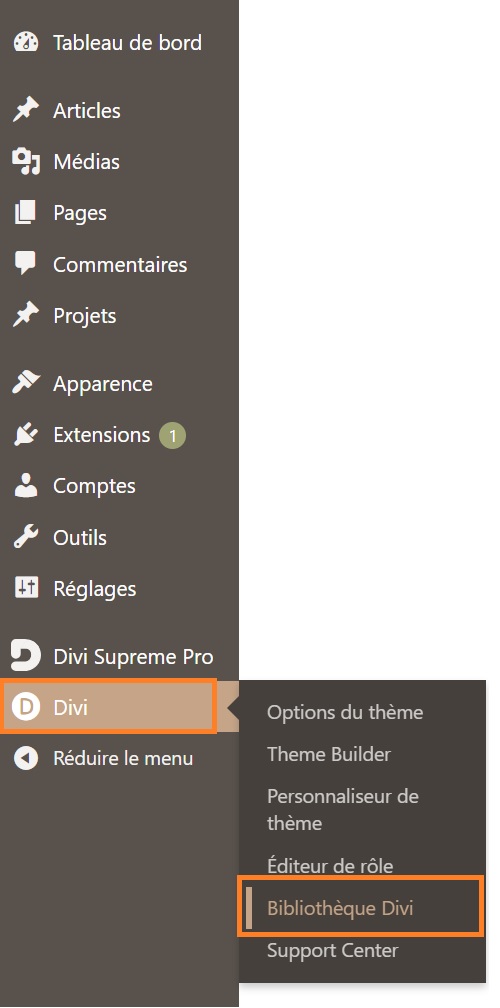Image resolution: width=500 pixels, height=1008 pixels.
Task: Open Theme Builder from Divi submenu
Action: (x=329, y=754)
